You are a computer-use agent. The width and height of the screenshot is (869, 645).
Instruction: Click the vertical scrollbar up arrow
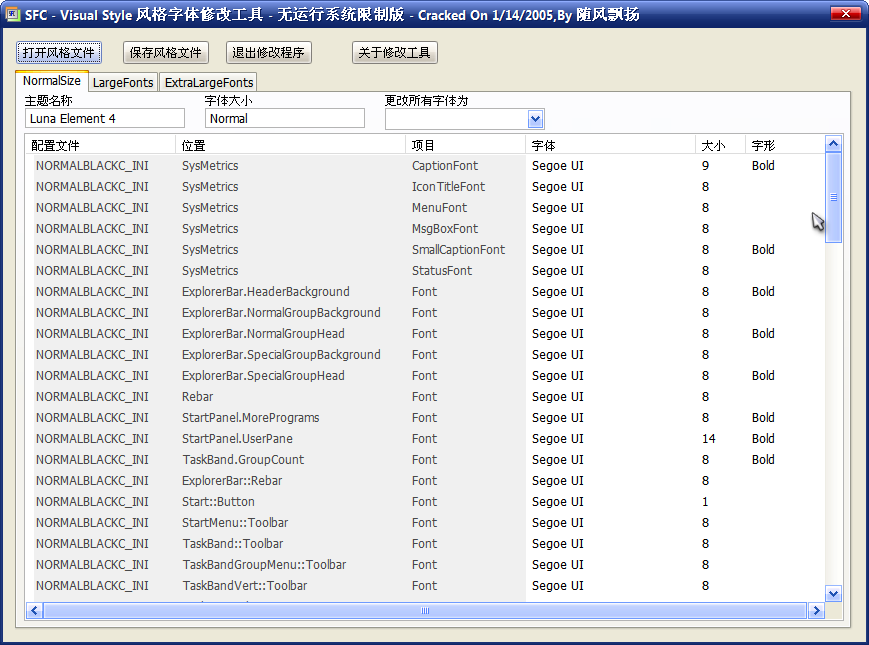[834, 145]
